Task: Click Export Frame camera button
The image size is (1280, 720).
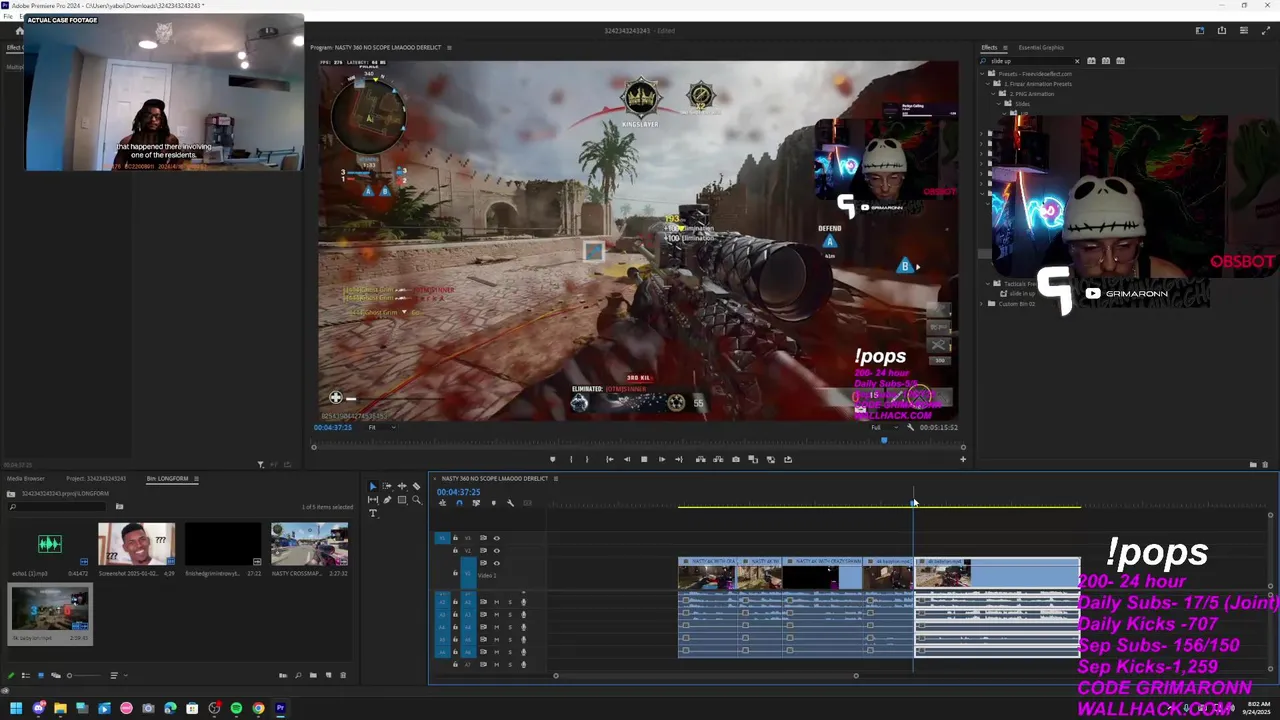Action: pyautogui.click(x=736, y=459)
